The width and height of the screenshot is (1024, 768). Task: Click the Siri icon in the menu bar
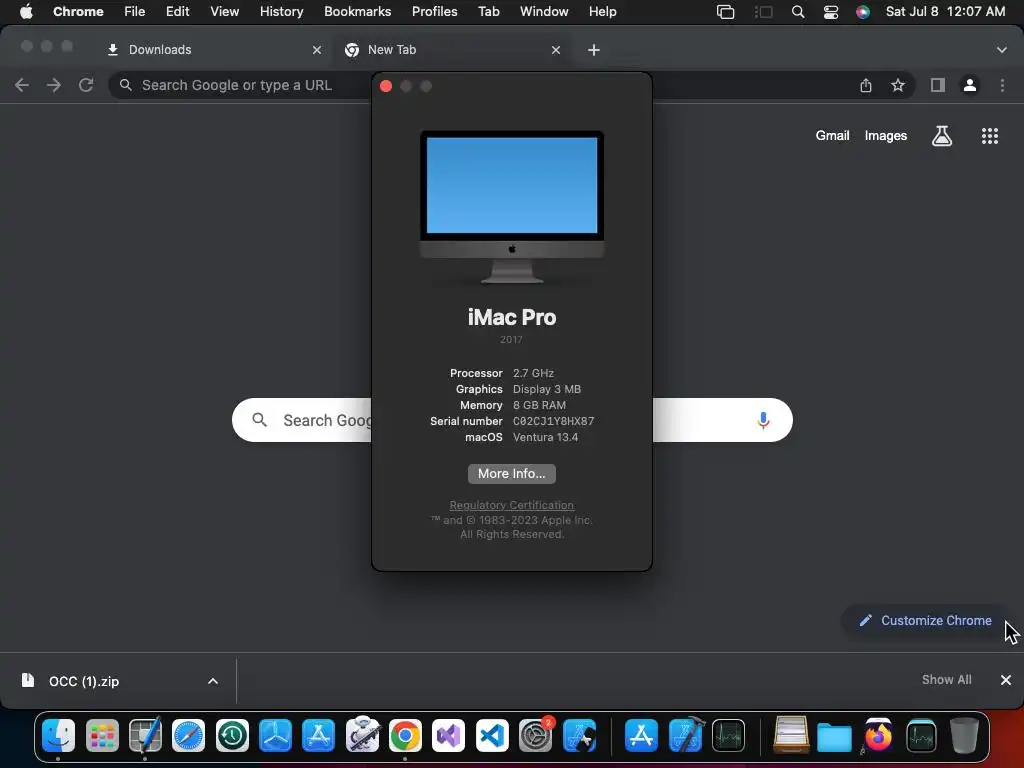863,12
